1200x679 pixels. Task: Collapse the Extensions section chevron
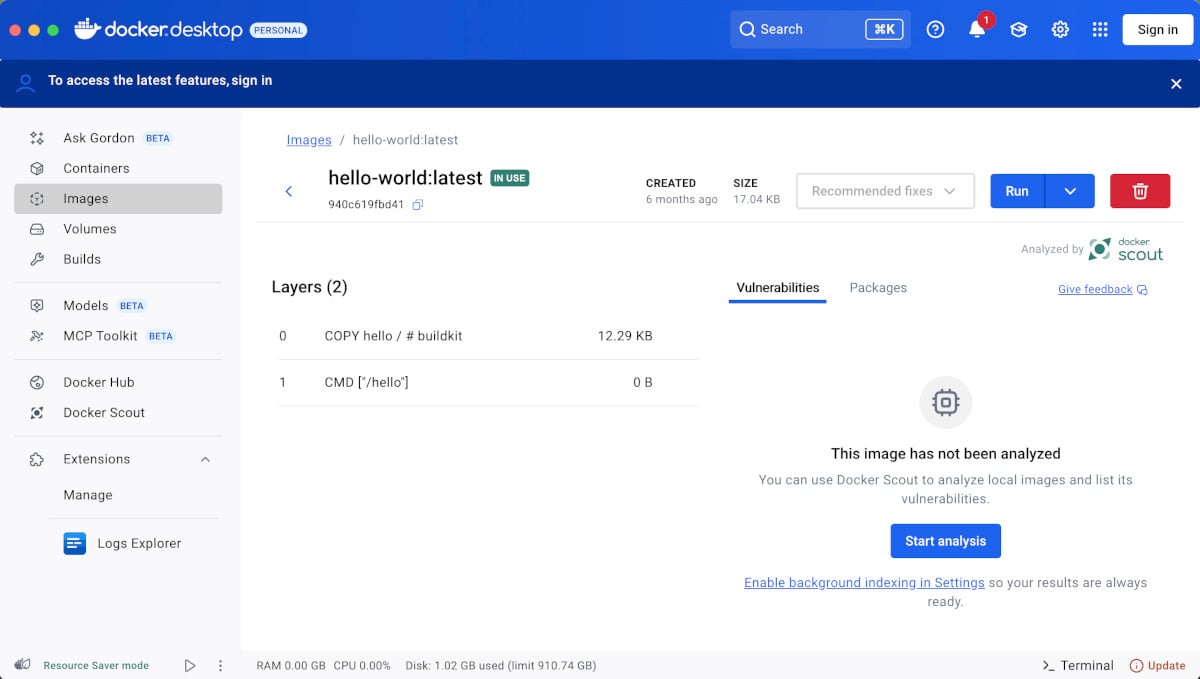click(x=206, y=459)
